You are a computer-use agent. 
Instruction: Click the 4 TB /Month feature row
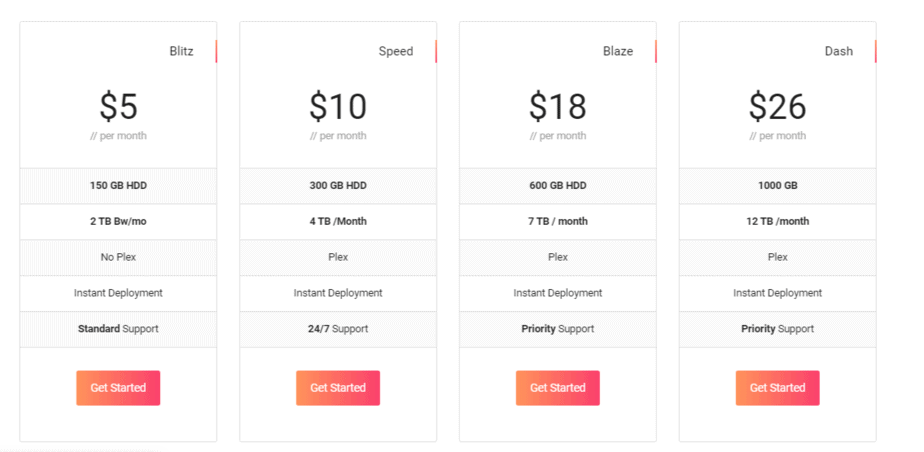coord(338,221)
